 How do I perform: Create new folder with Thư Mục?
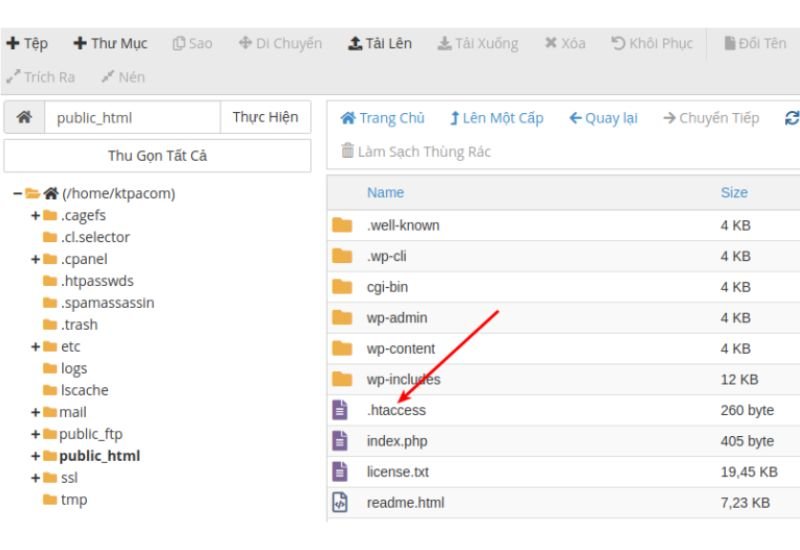pyautogui.click(x=110, y=44)
